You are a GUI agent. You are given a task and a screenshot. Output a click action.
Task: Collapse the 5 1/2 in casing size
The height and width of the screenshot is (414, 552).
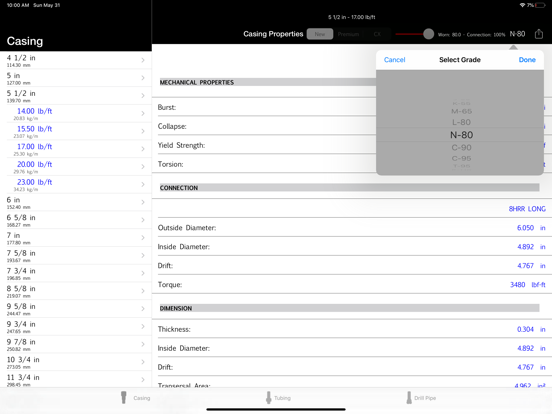coord(76,96)
